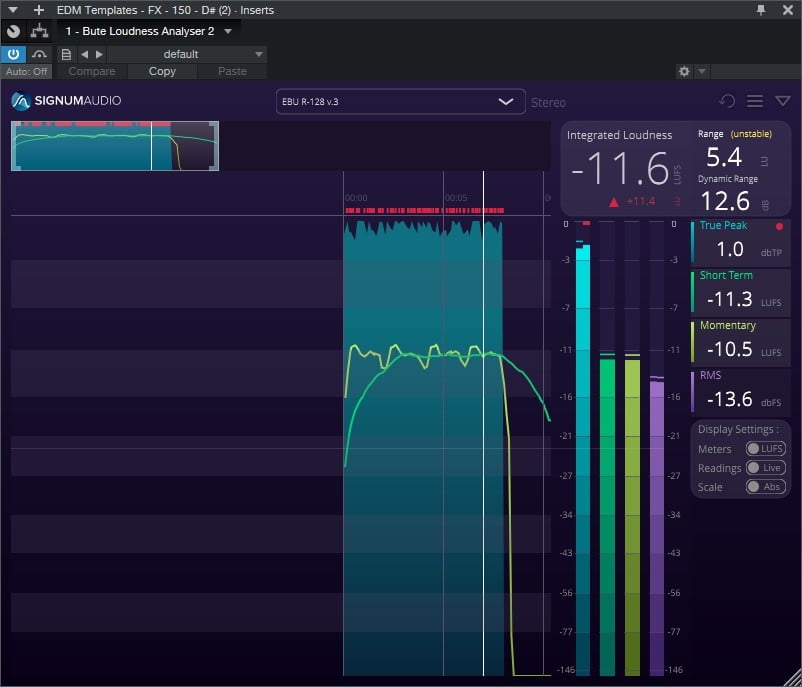Click the 'Display Settings :' heading

[x=738, y=430]
